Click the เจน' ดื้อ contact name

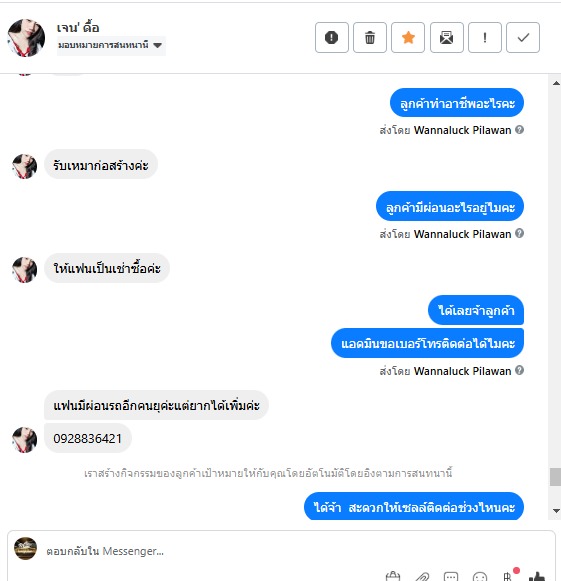click(78, 27)
